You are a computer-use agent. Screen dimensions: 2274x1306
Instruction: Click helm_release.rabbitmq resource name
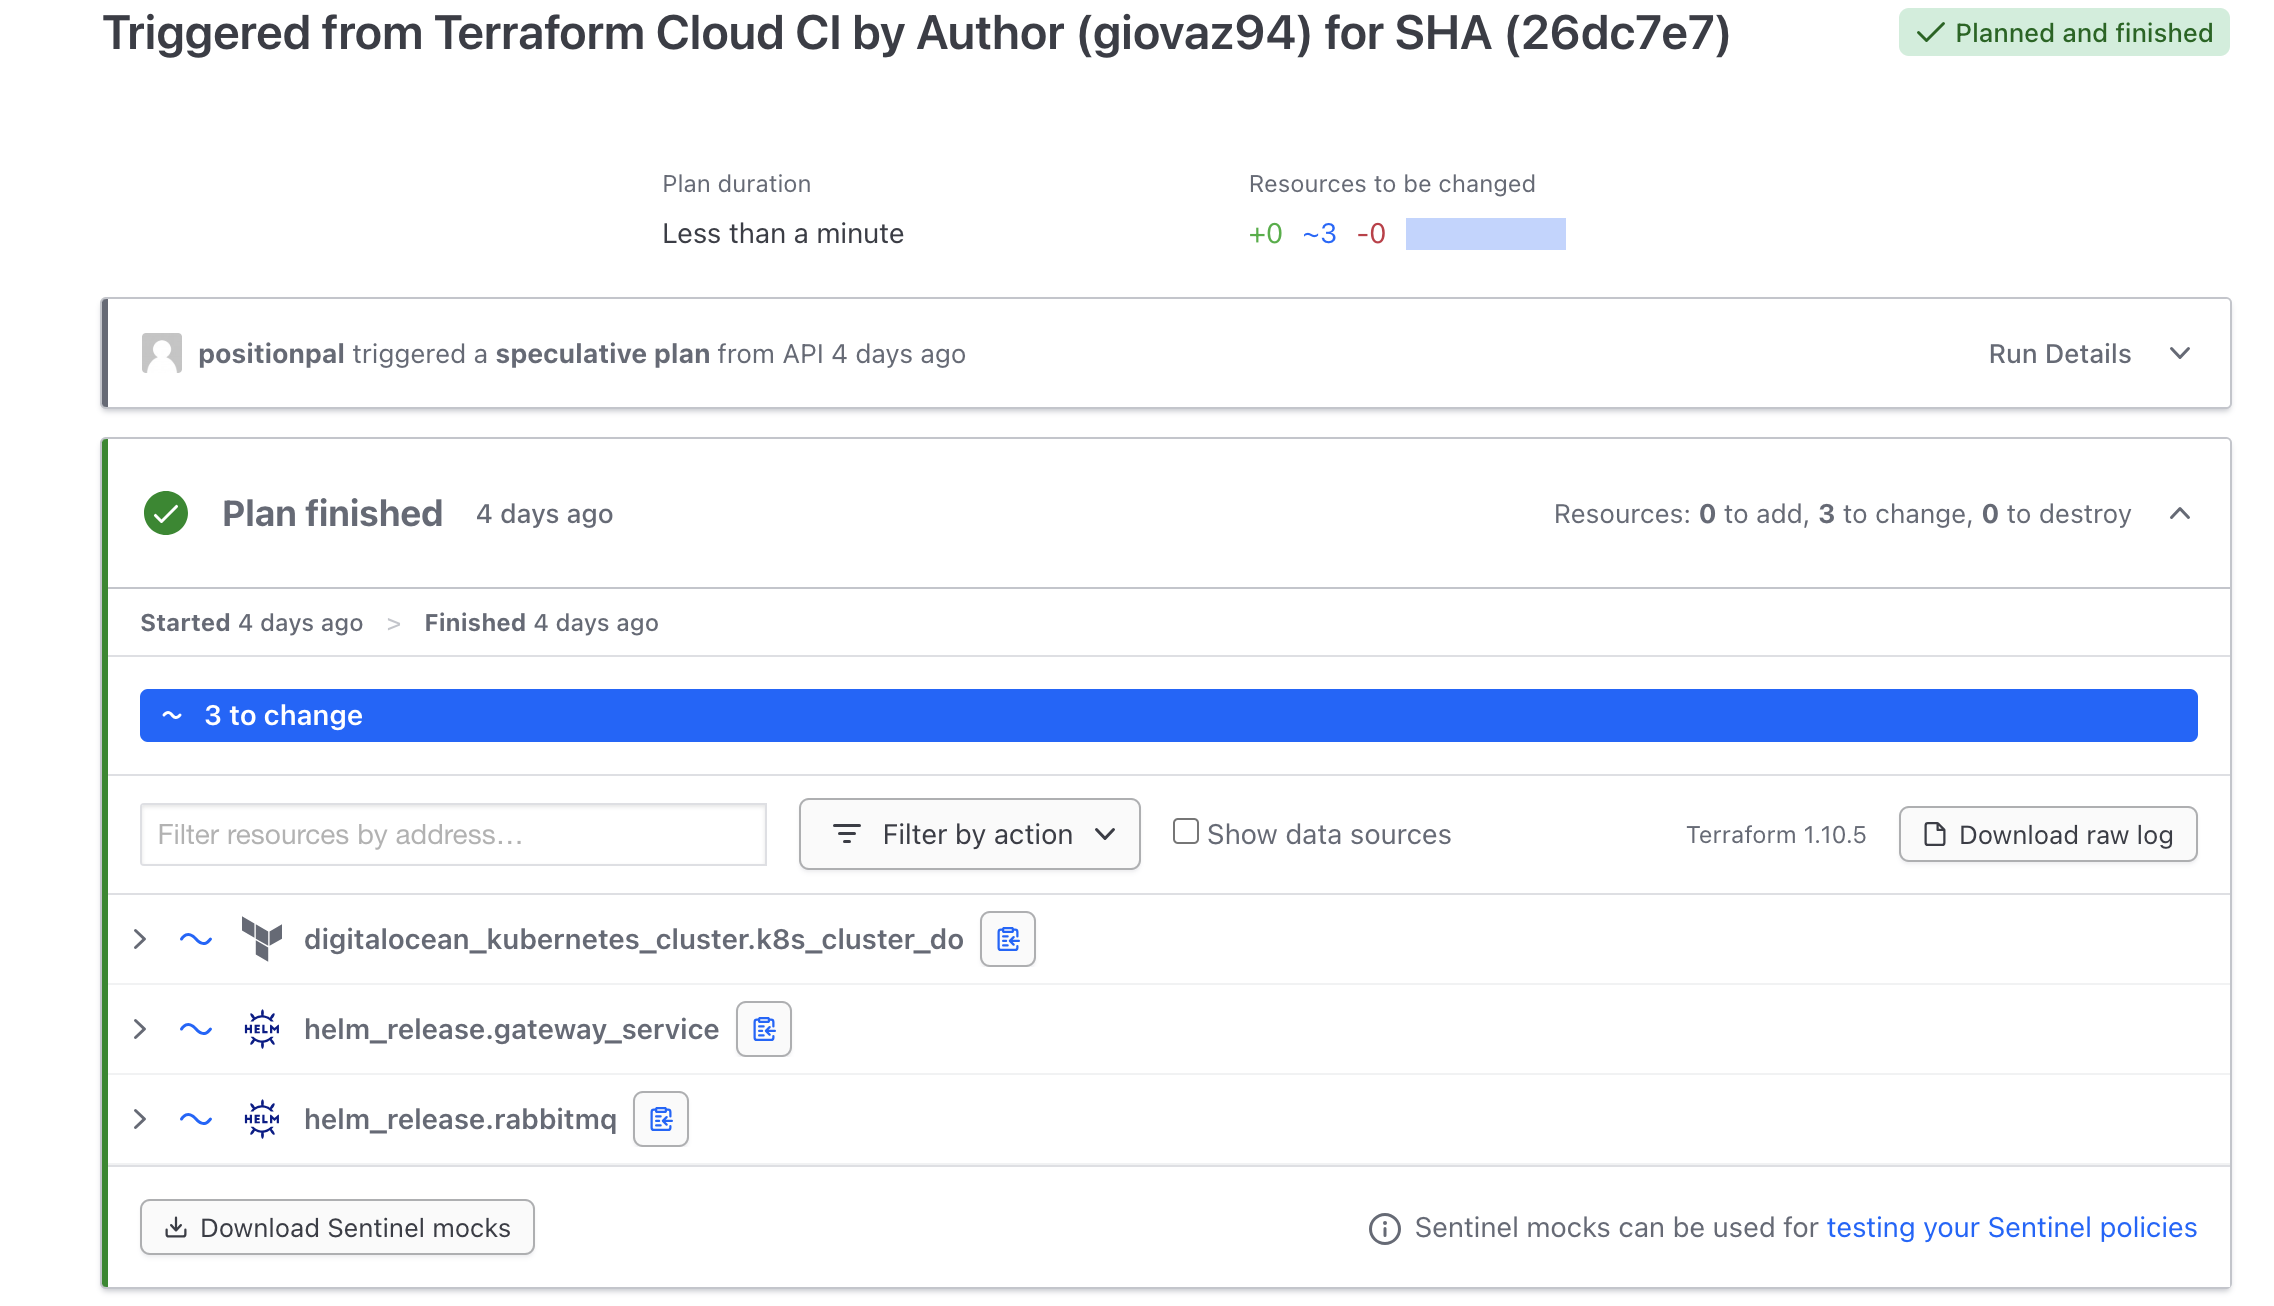click(x=460, y=1119)
